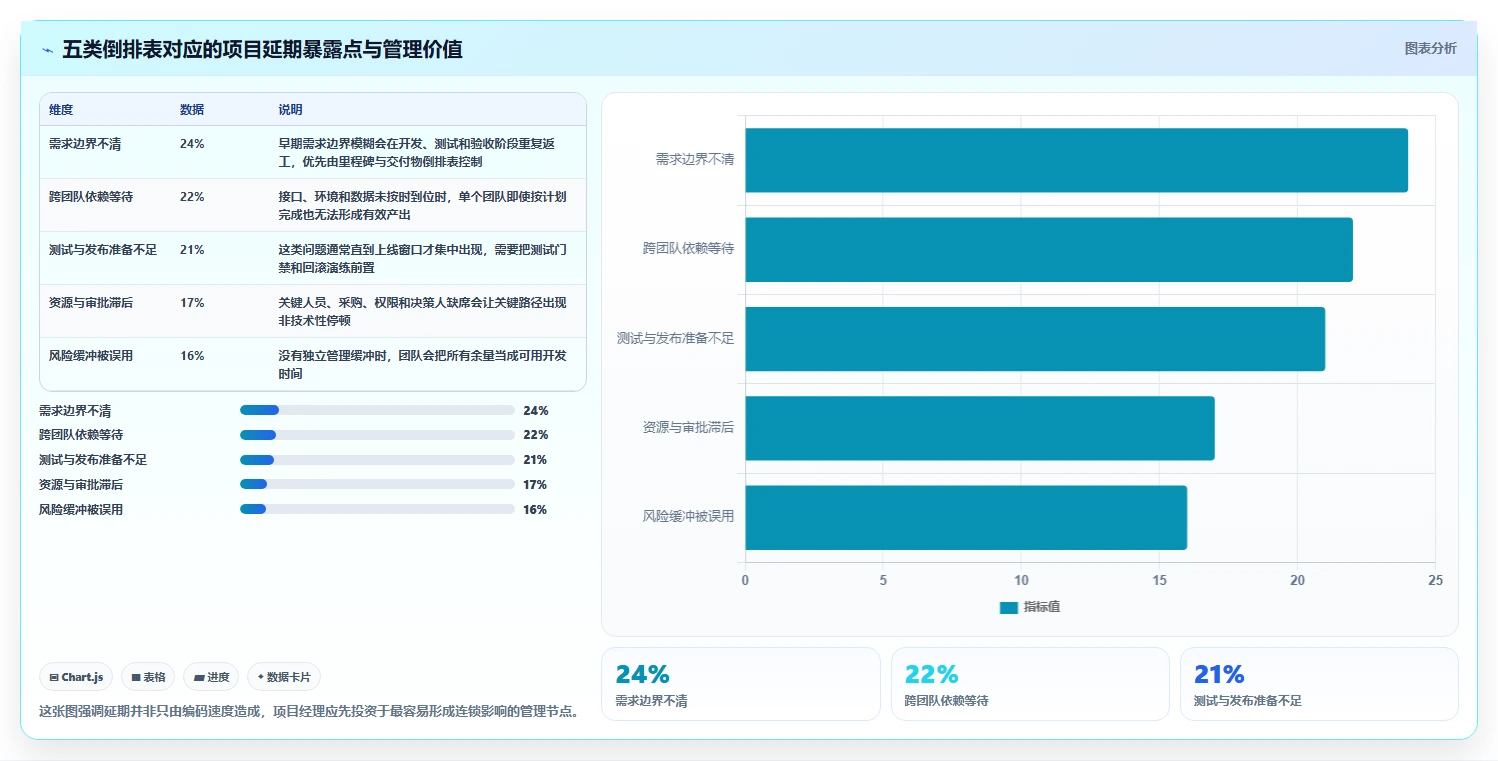Viewport: 1498px width, 761px height.
Task: Select the 测试与发布准备不足 bar in the chart
Action: [1035, 339]
